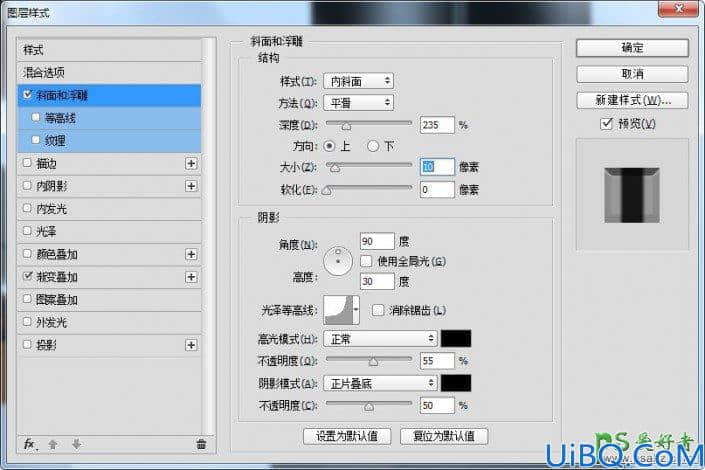This screenshot has height=470, width=705.
Task: Click the 大小 slider handle
Action: [x=335, y=169]
